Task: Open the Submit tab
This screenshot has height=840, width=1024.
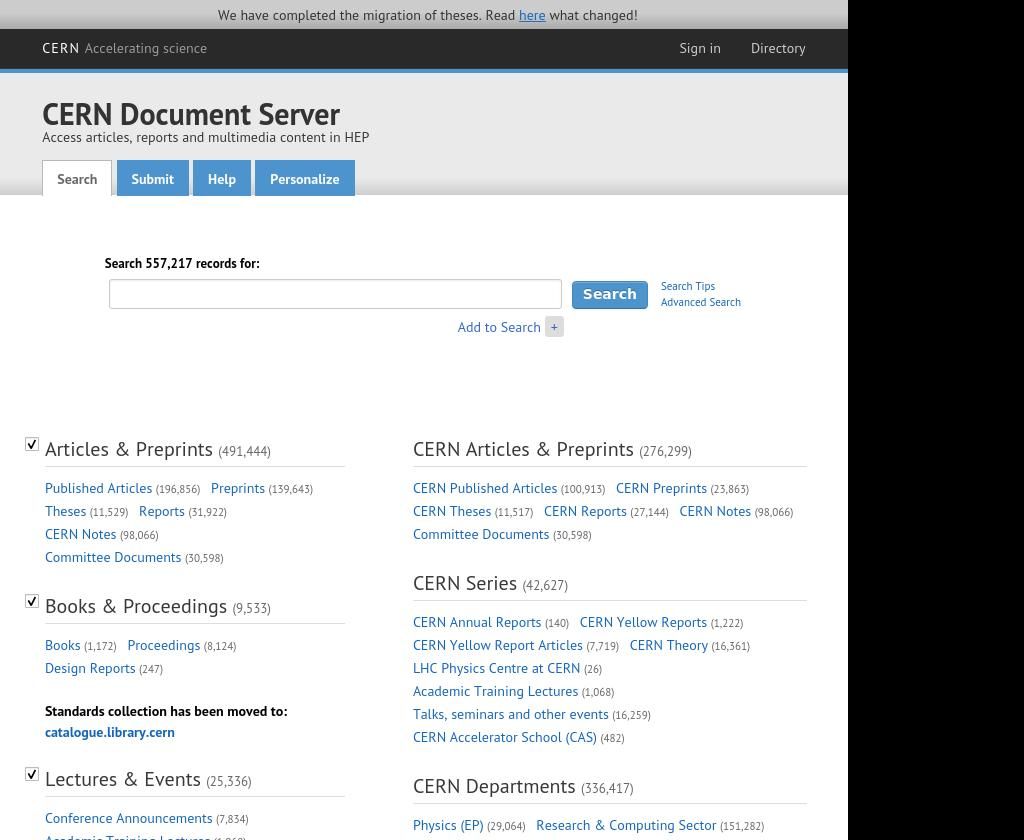Action: coord(153,178)
